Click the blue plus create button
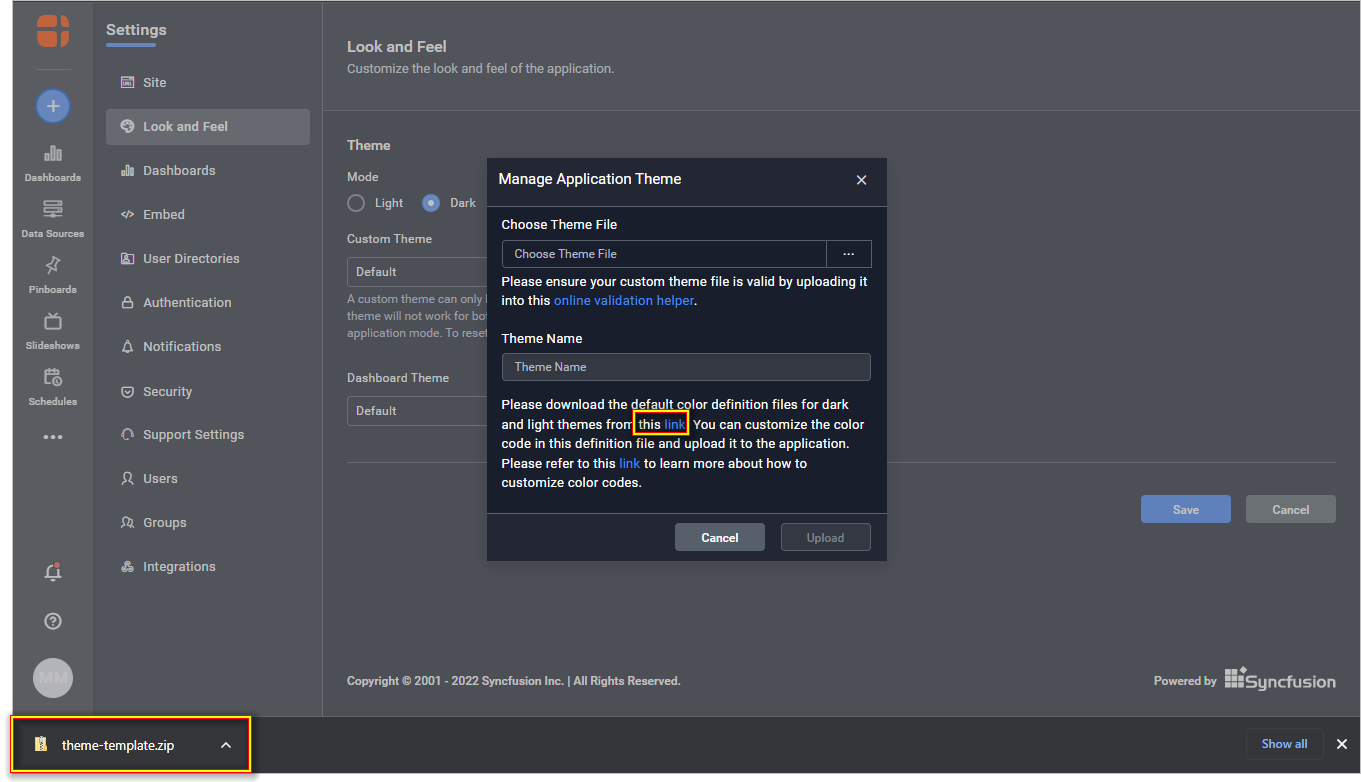 [x=53, y=105]
